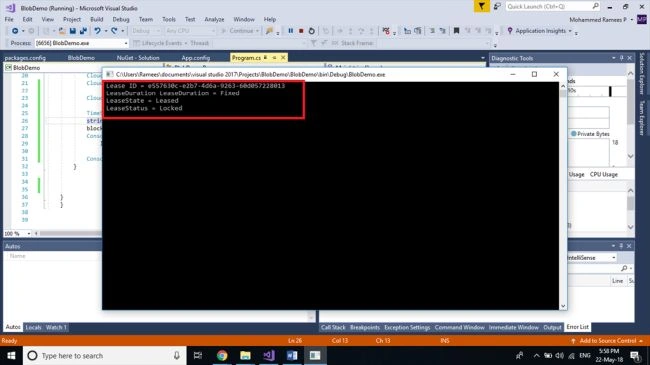The height and width of the screenshot is (365, 650).
Task: Open the Undo history dropdown arrow
Action: coord(106,31)
